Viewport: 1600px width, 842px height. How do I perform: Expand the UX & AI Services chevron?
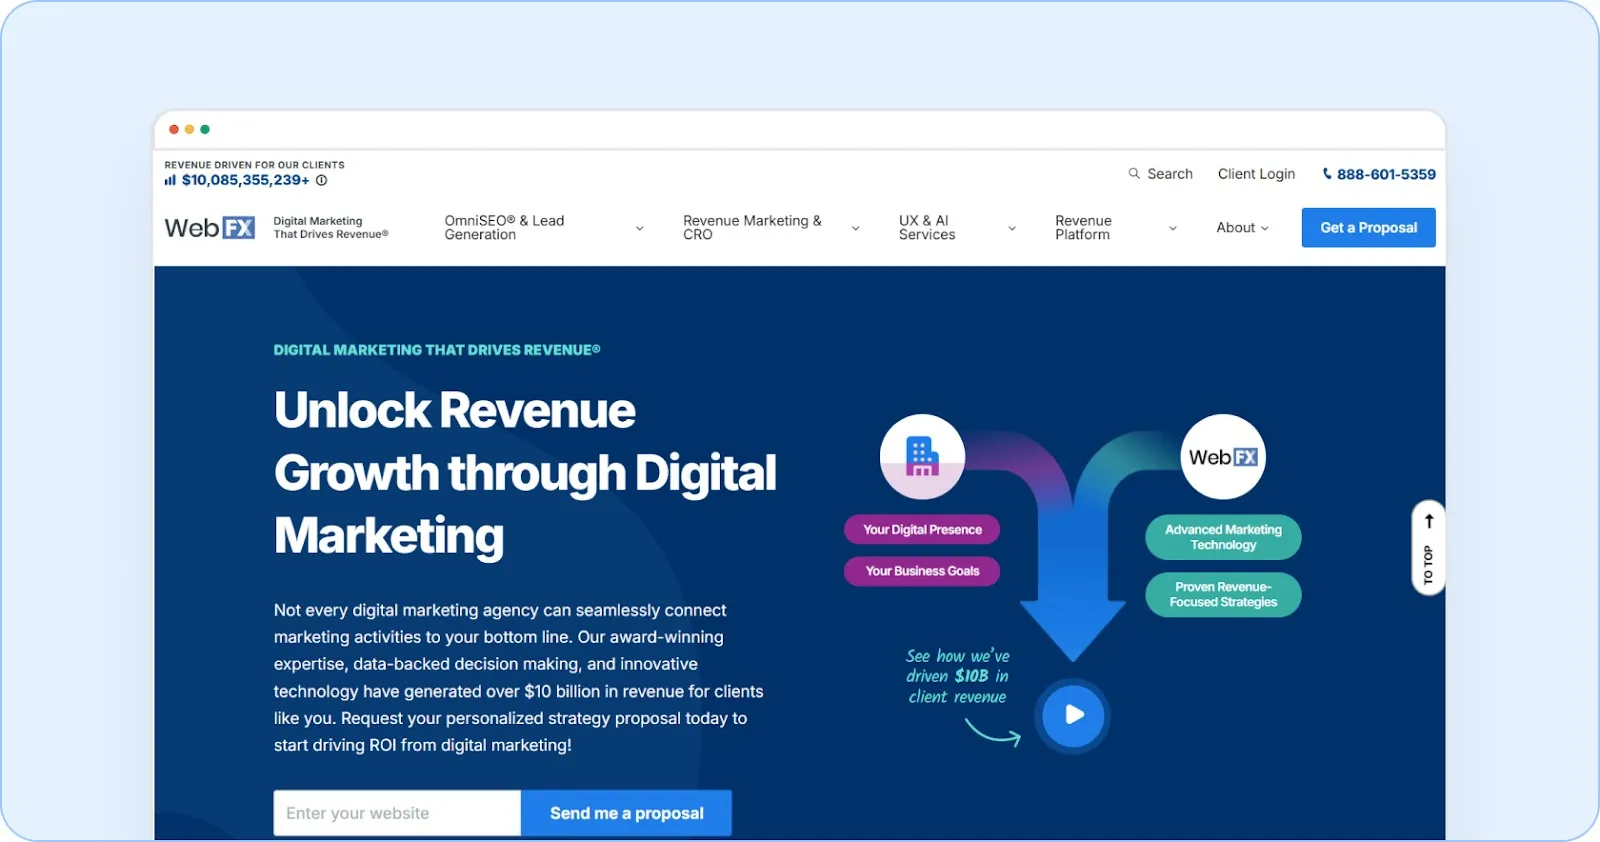[1012, 229]
